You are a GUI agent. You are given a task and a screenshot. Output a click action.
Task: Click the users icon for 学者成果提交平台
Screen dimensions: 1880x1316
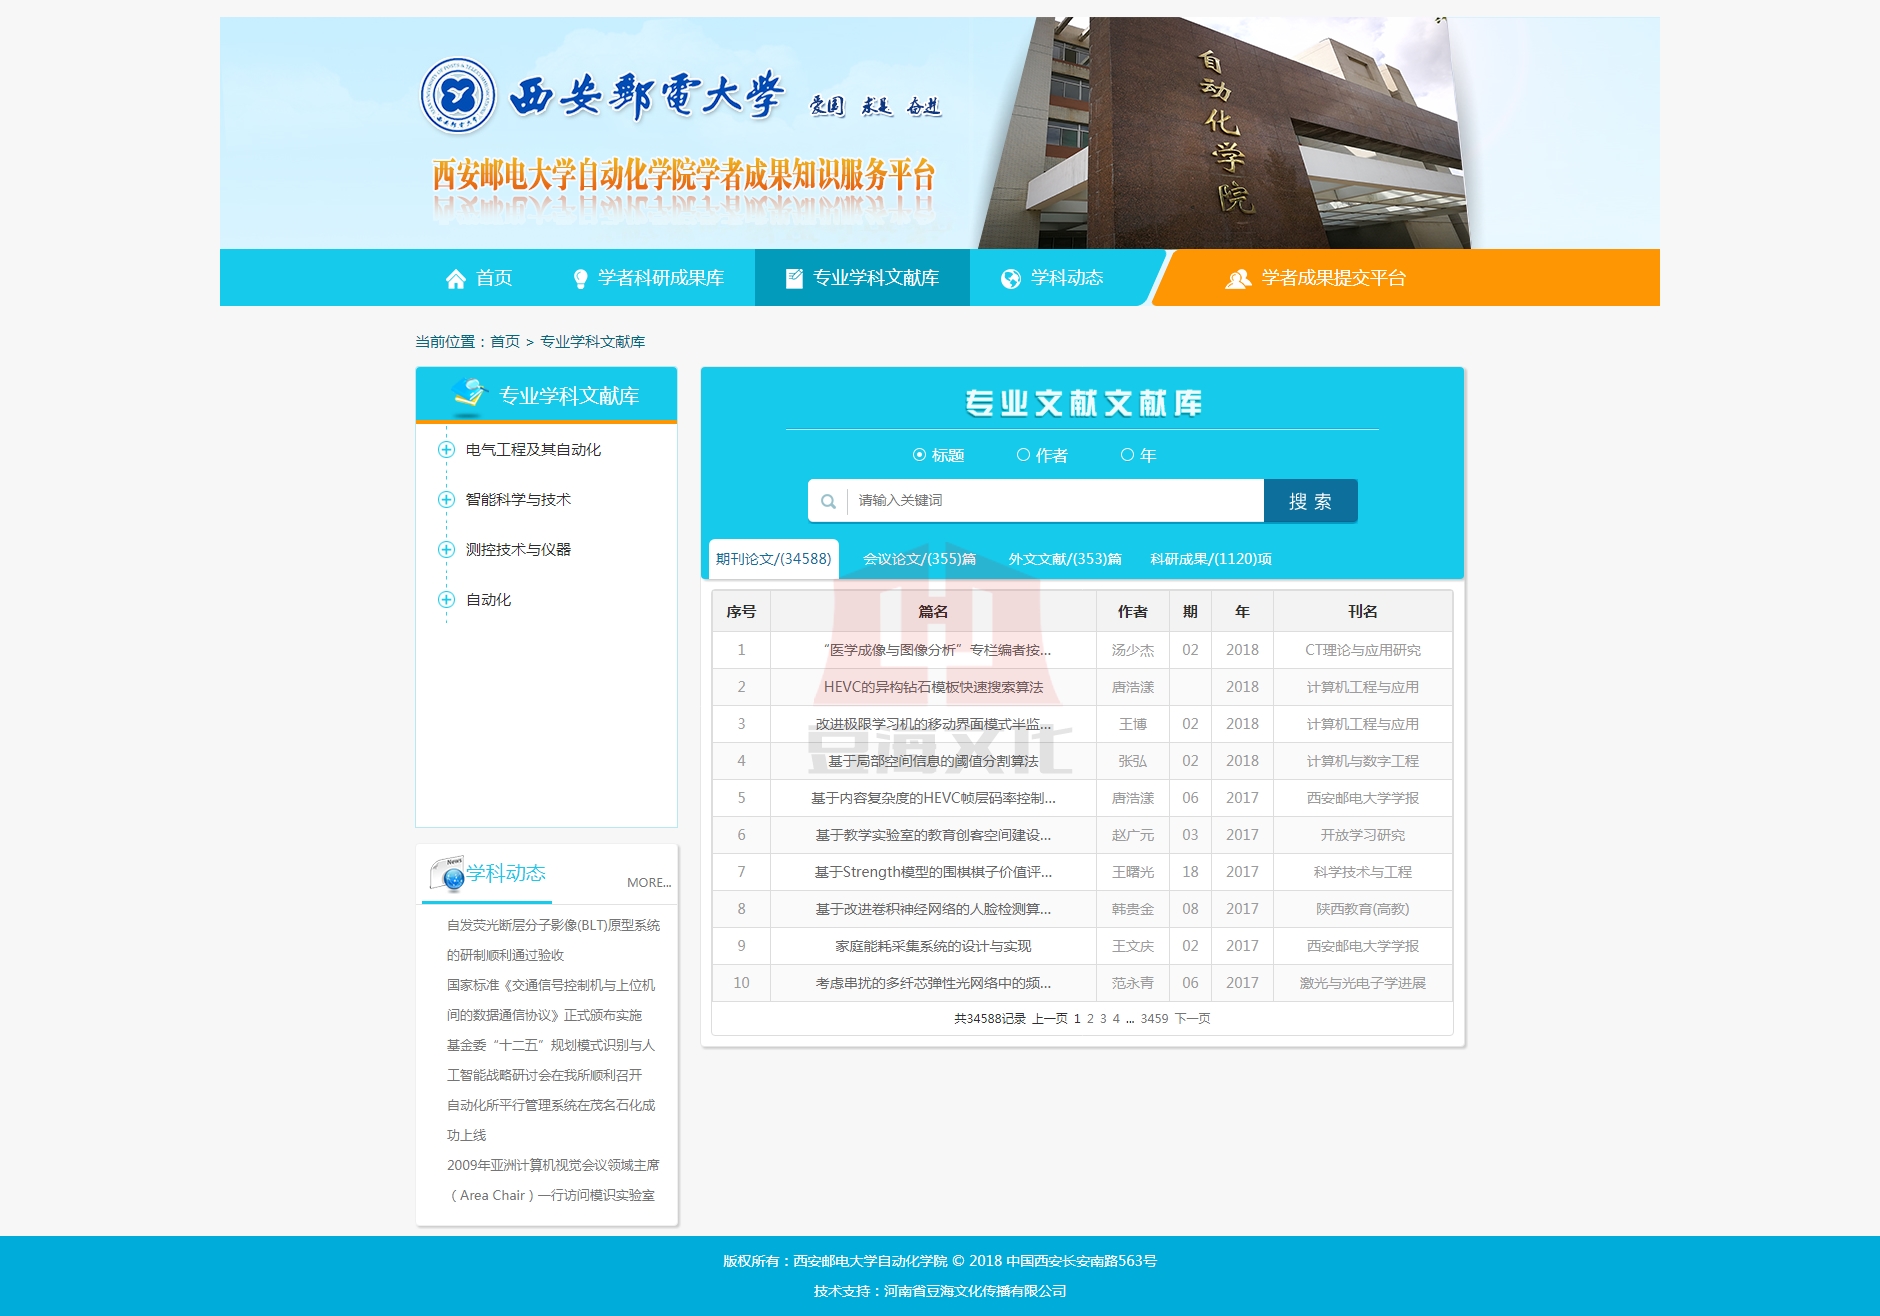(x=1238, y=279)
